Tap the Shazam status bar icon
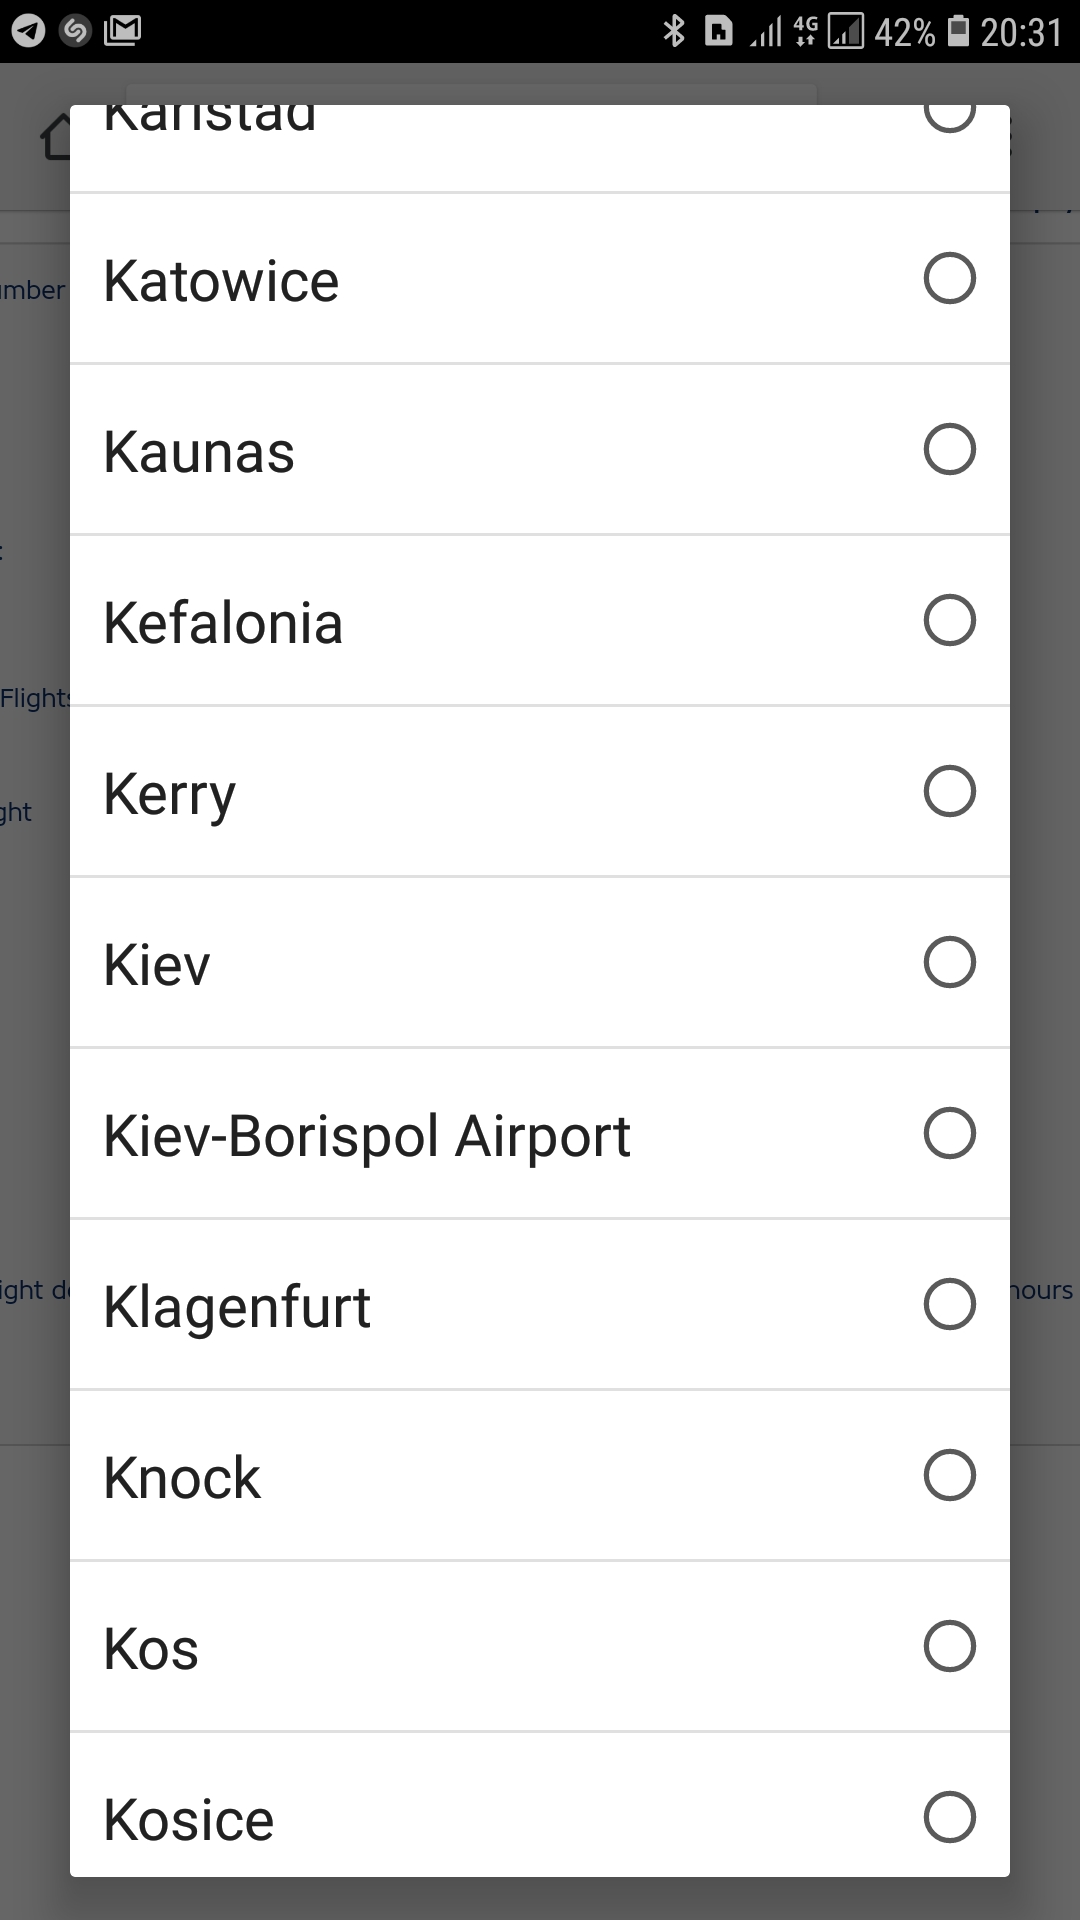Viewport: 1080px width, 1920px height. (75, 32)
